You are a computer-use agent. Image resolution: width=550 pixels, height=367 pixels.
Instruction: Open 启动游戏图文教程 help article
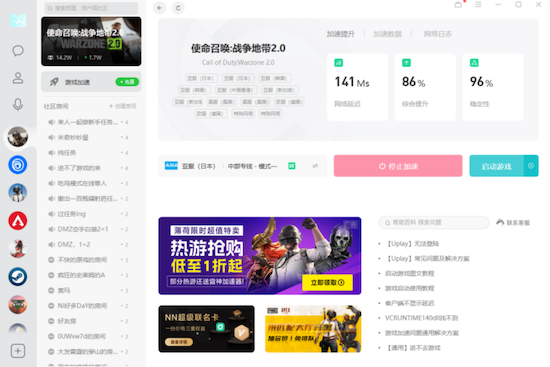click(x=409, y=273)
